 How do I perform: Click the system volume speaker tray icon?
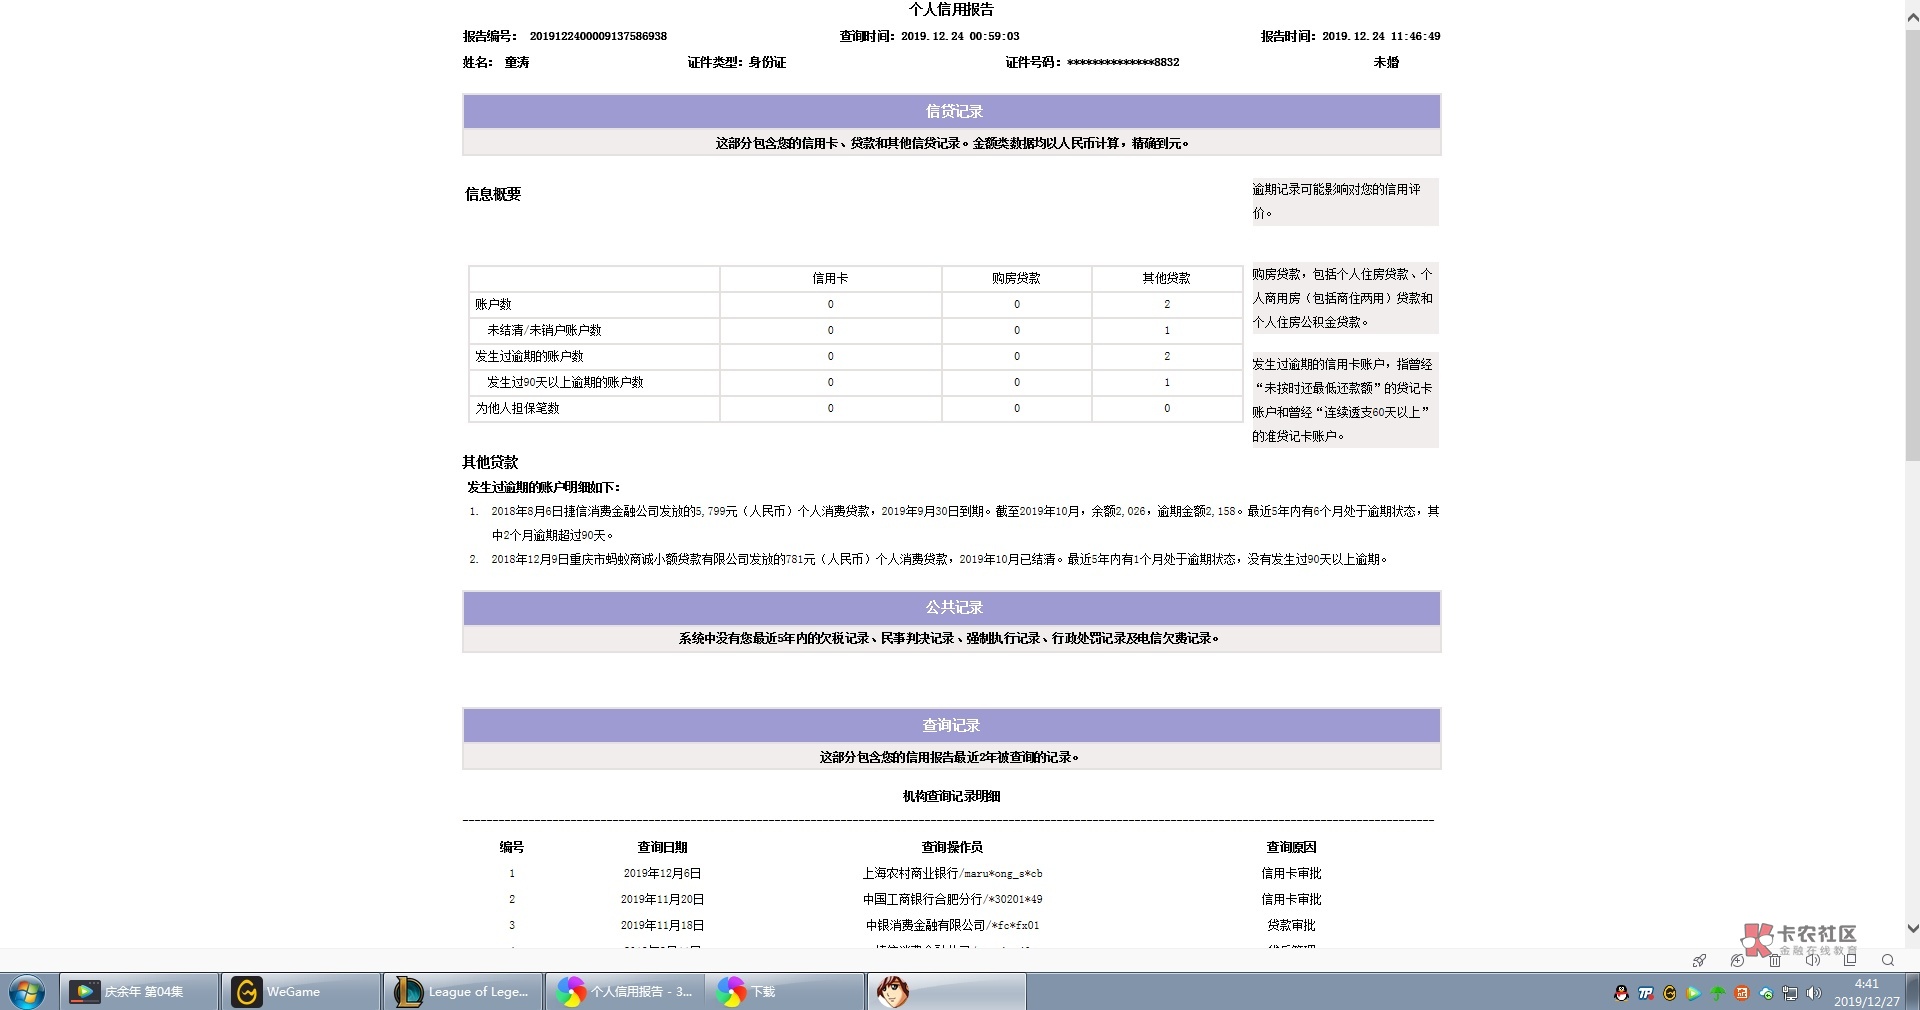click(x=1814, y=993)
